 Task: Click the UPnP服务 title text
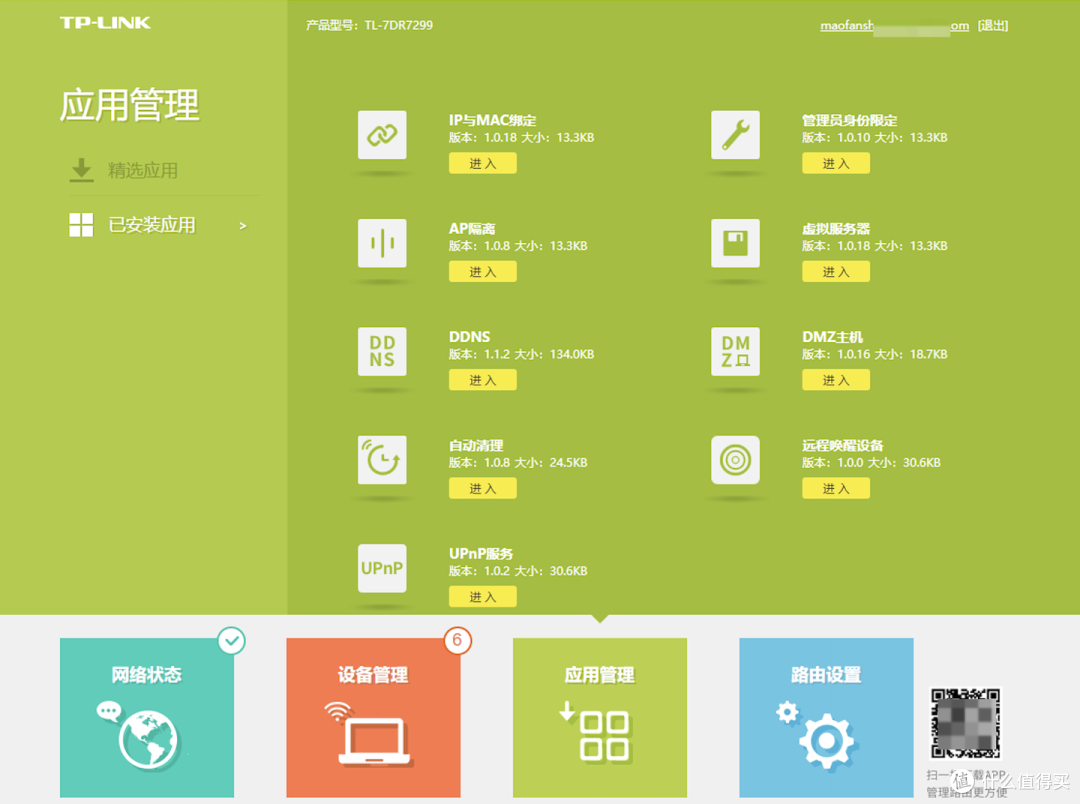[x=481, y=553]
